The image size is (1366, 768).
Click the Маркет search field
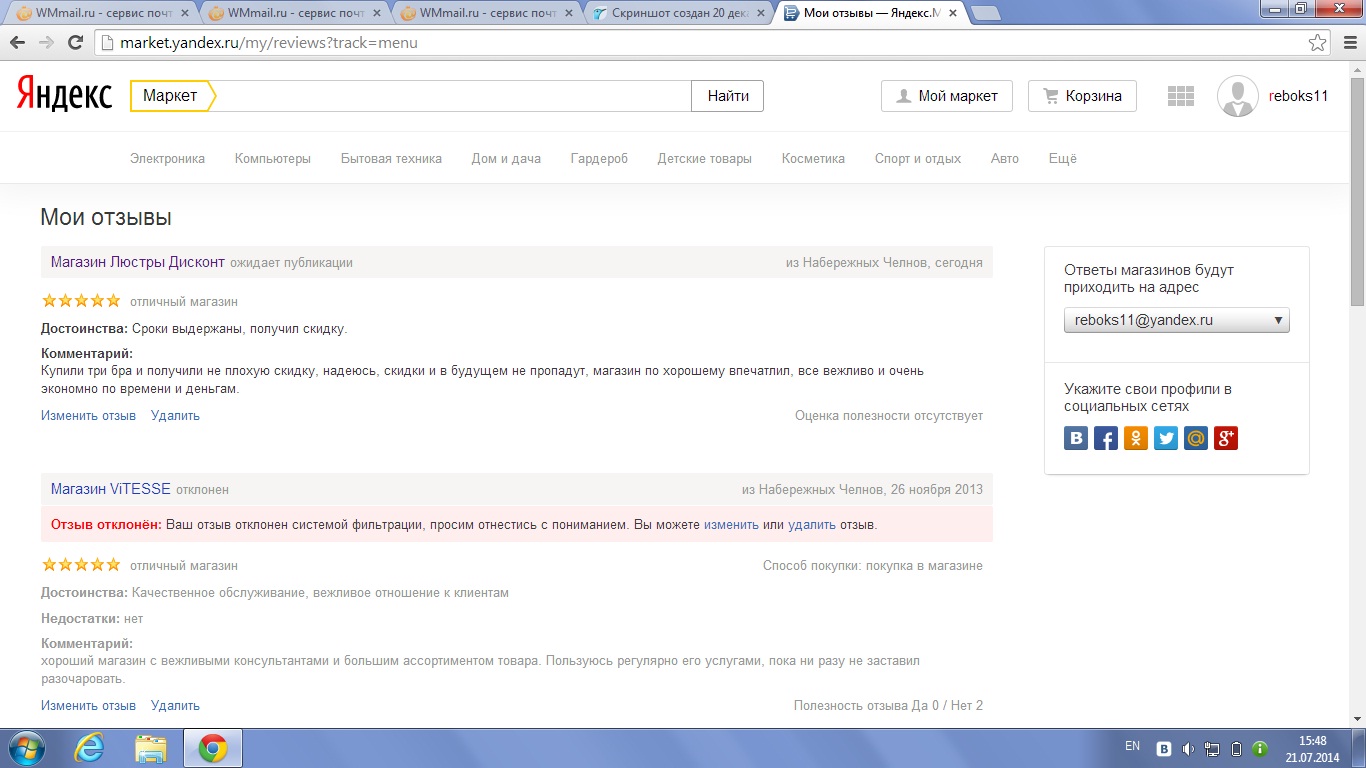click(x=453, y=96)
